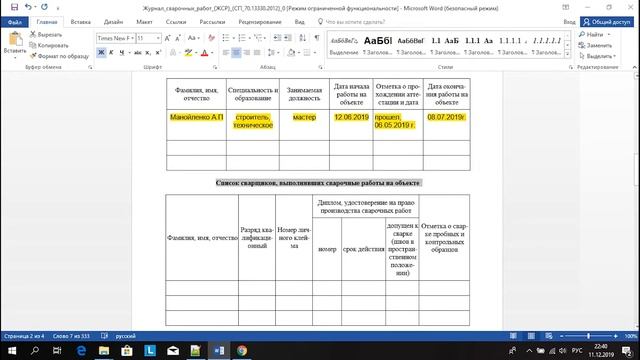Click the page count Страница 2 из 4
The image size is (640, 360).
point(24,336)
